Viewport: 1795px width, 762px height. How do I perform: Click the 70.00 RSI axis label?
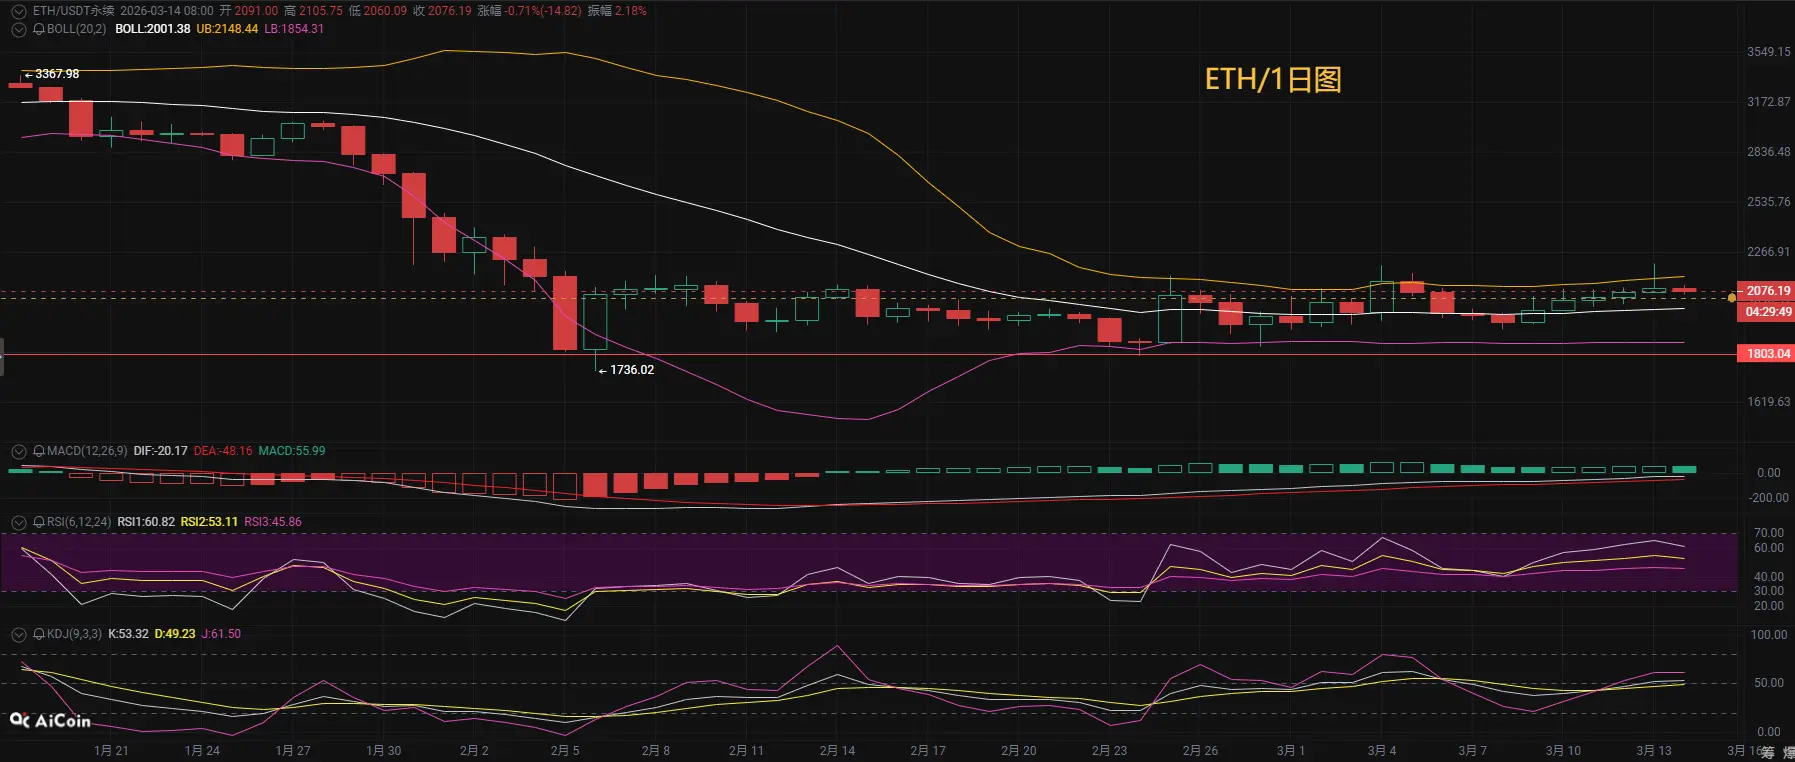(1769, 533)
